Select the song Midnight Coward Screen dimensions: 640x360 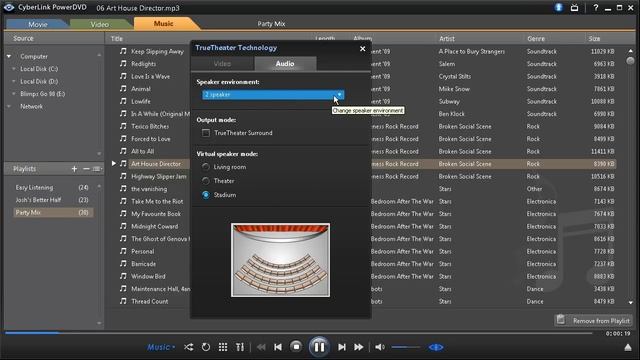(x=155, y=227)
